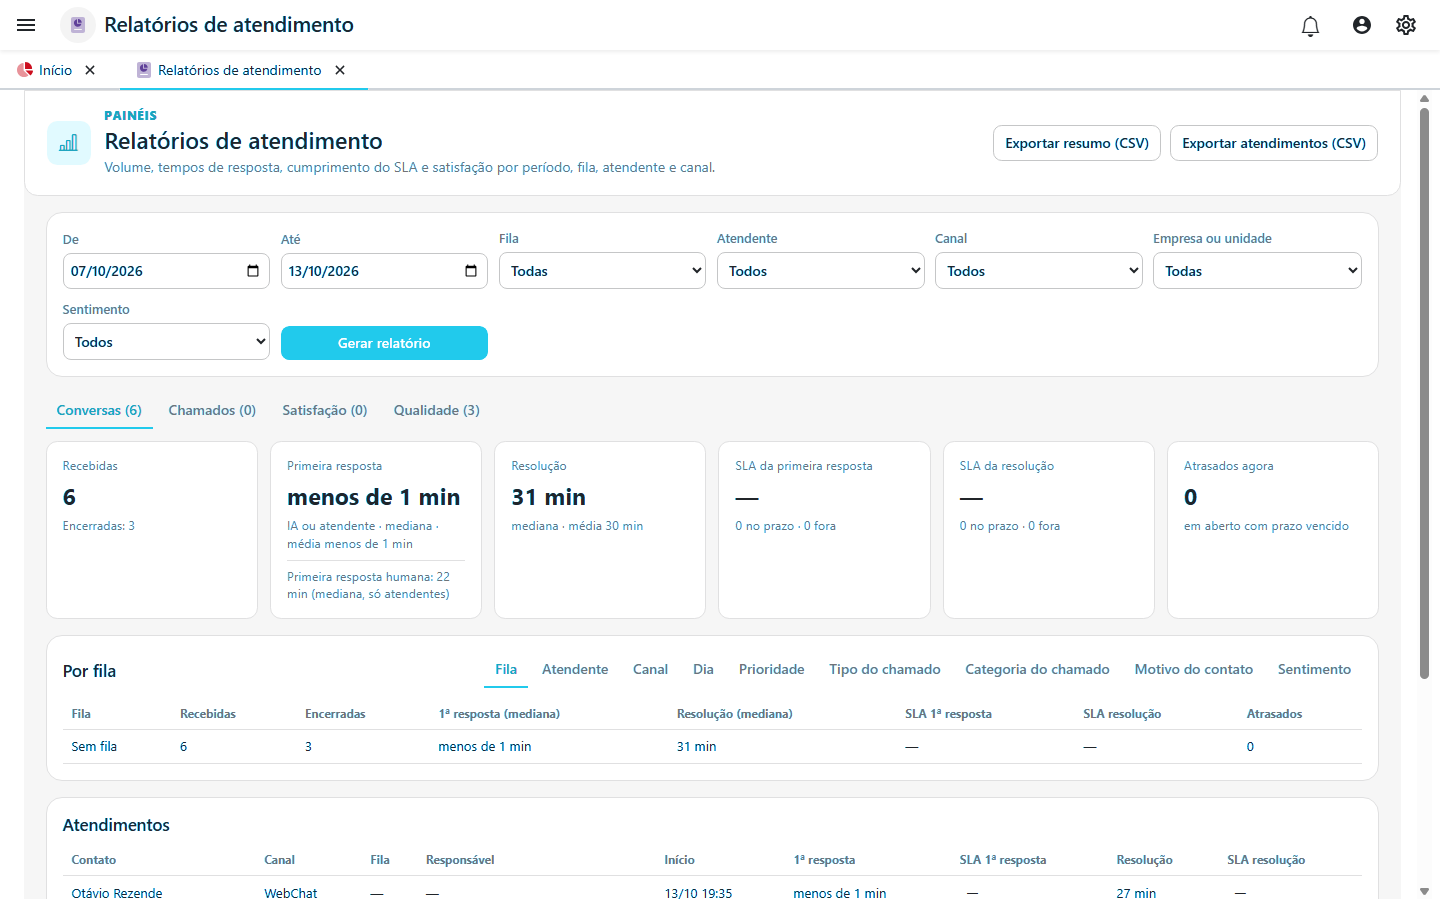Image resolution: width=1440 pixels, height=900 pixels.
Task: Select the Conversas (6) tab
Action: (99, 411)
